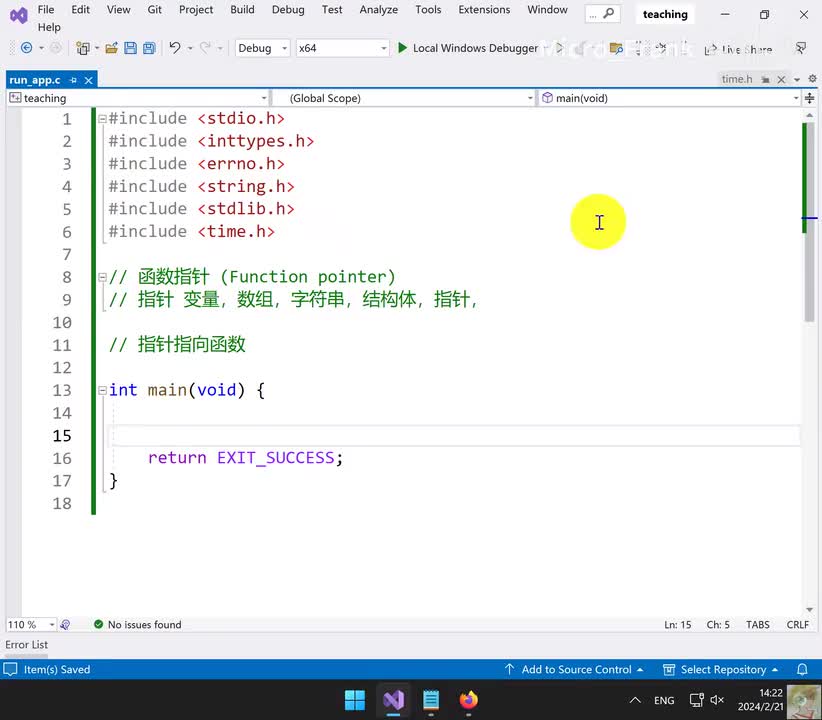
Task: Open the Firefox taskbar icon
Action: [x=469, y=700]
